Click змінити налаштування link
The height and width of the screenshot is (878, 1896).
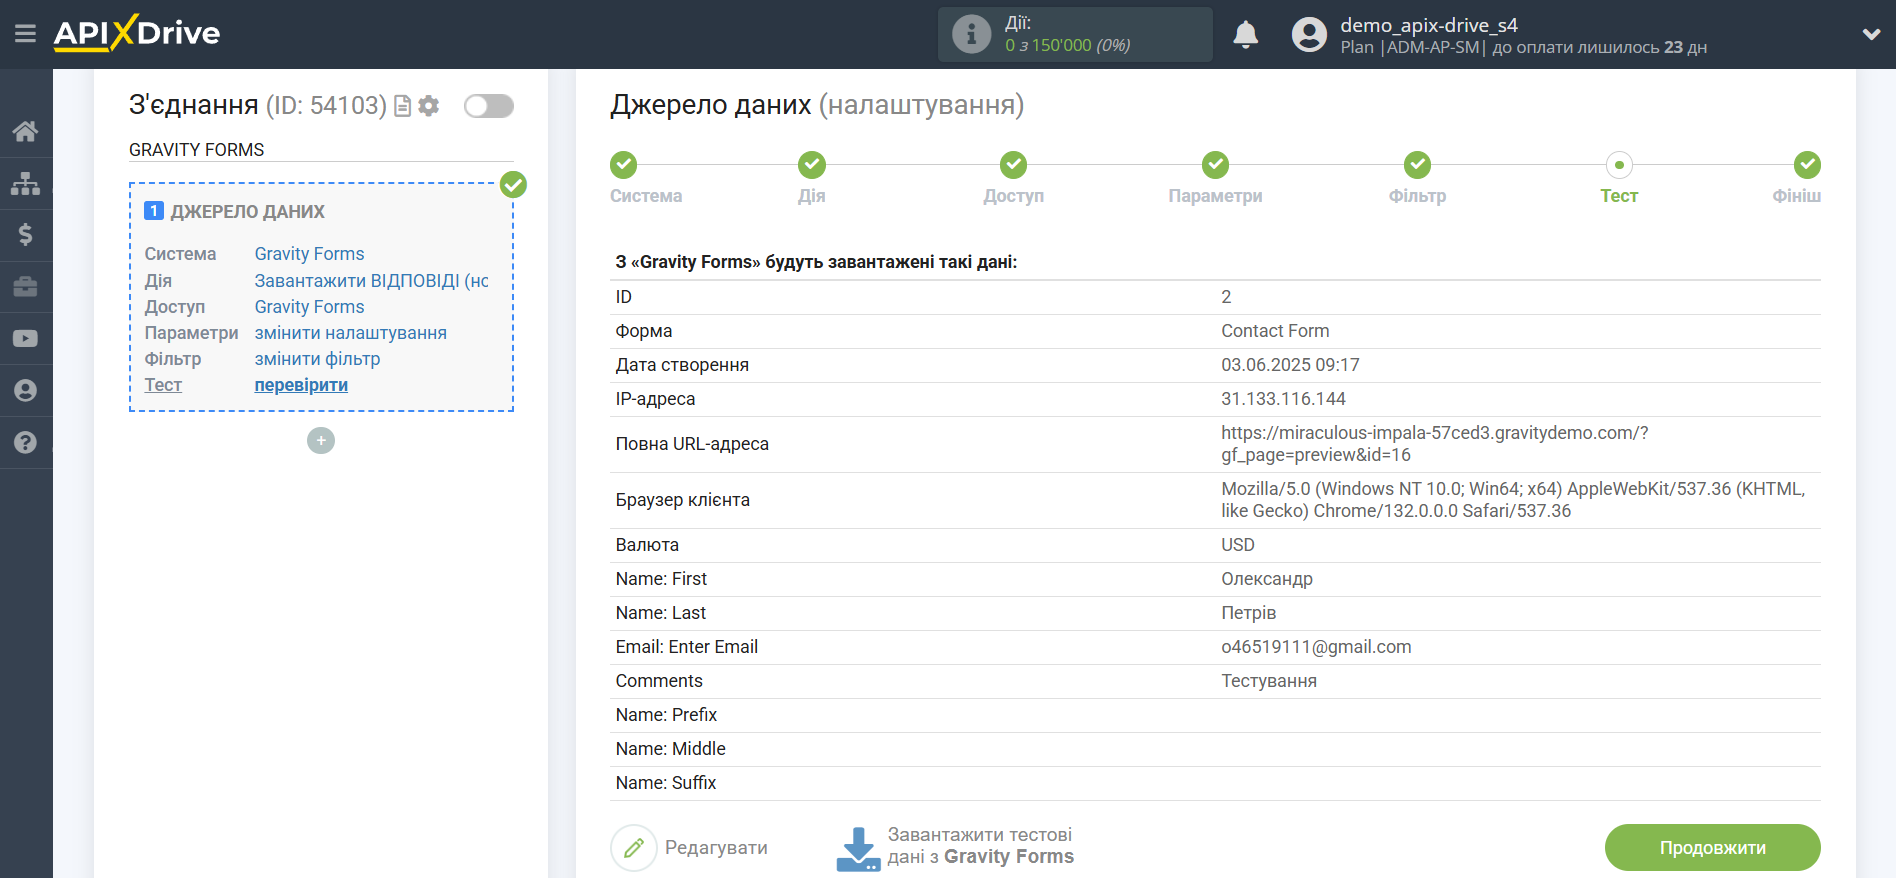click(x=350, y=333)
